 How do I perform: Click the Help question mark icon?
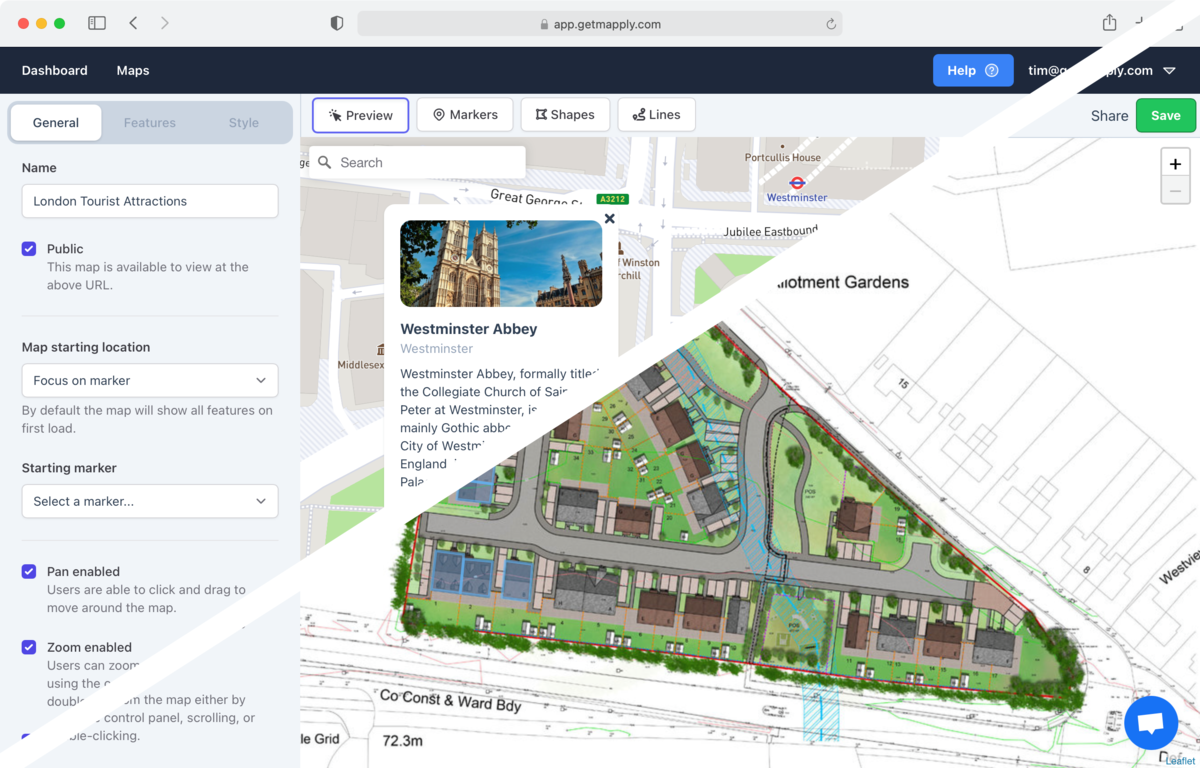pos(992,71)
